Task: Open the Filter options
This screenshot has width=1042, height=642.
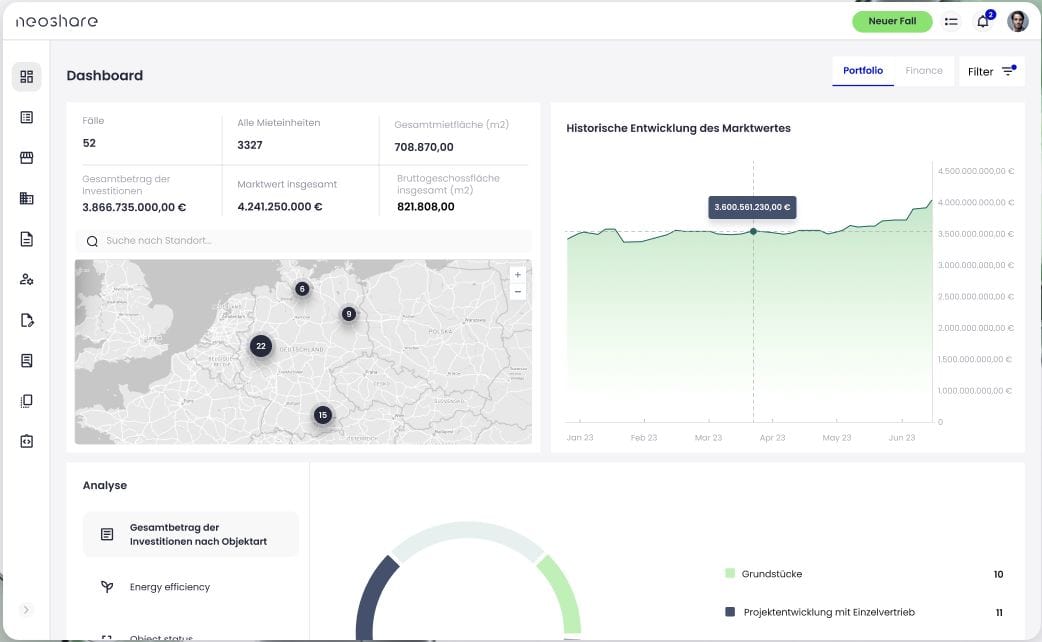Action: point(991,72)
